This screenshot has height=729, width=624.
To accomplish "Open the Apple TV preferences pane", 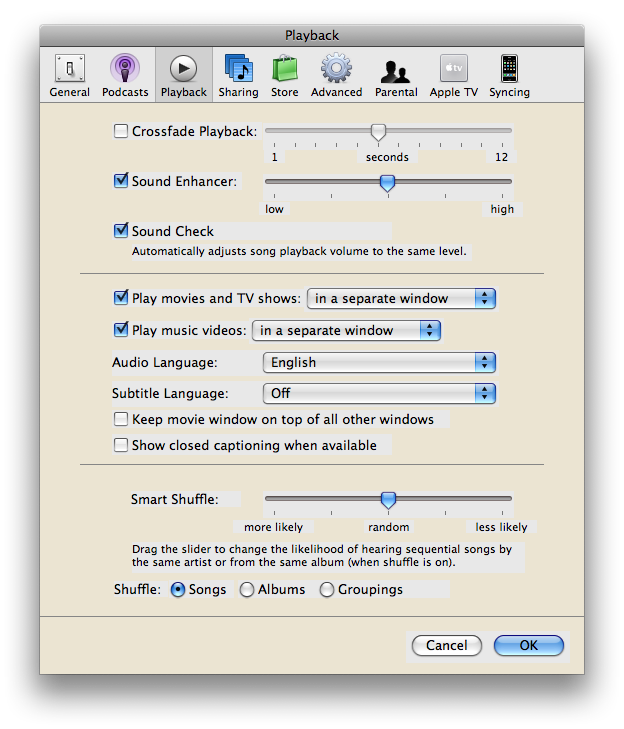I will point(454,75).
